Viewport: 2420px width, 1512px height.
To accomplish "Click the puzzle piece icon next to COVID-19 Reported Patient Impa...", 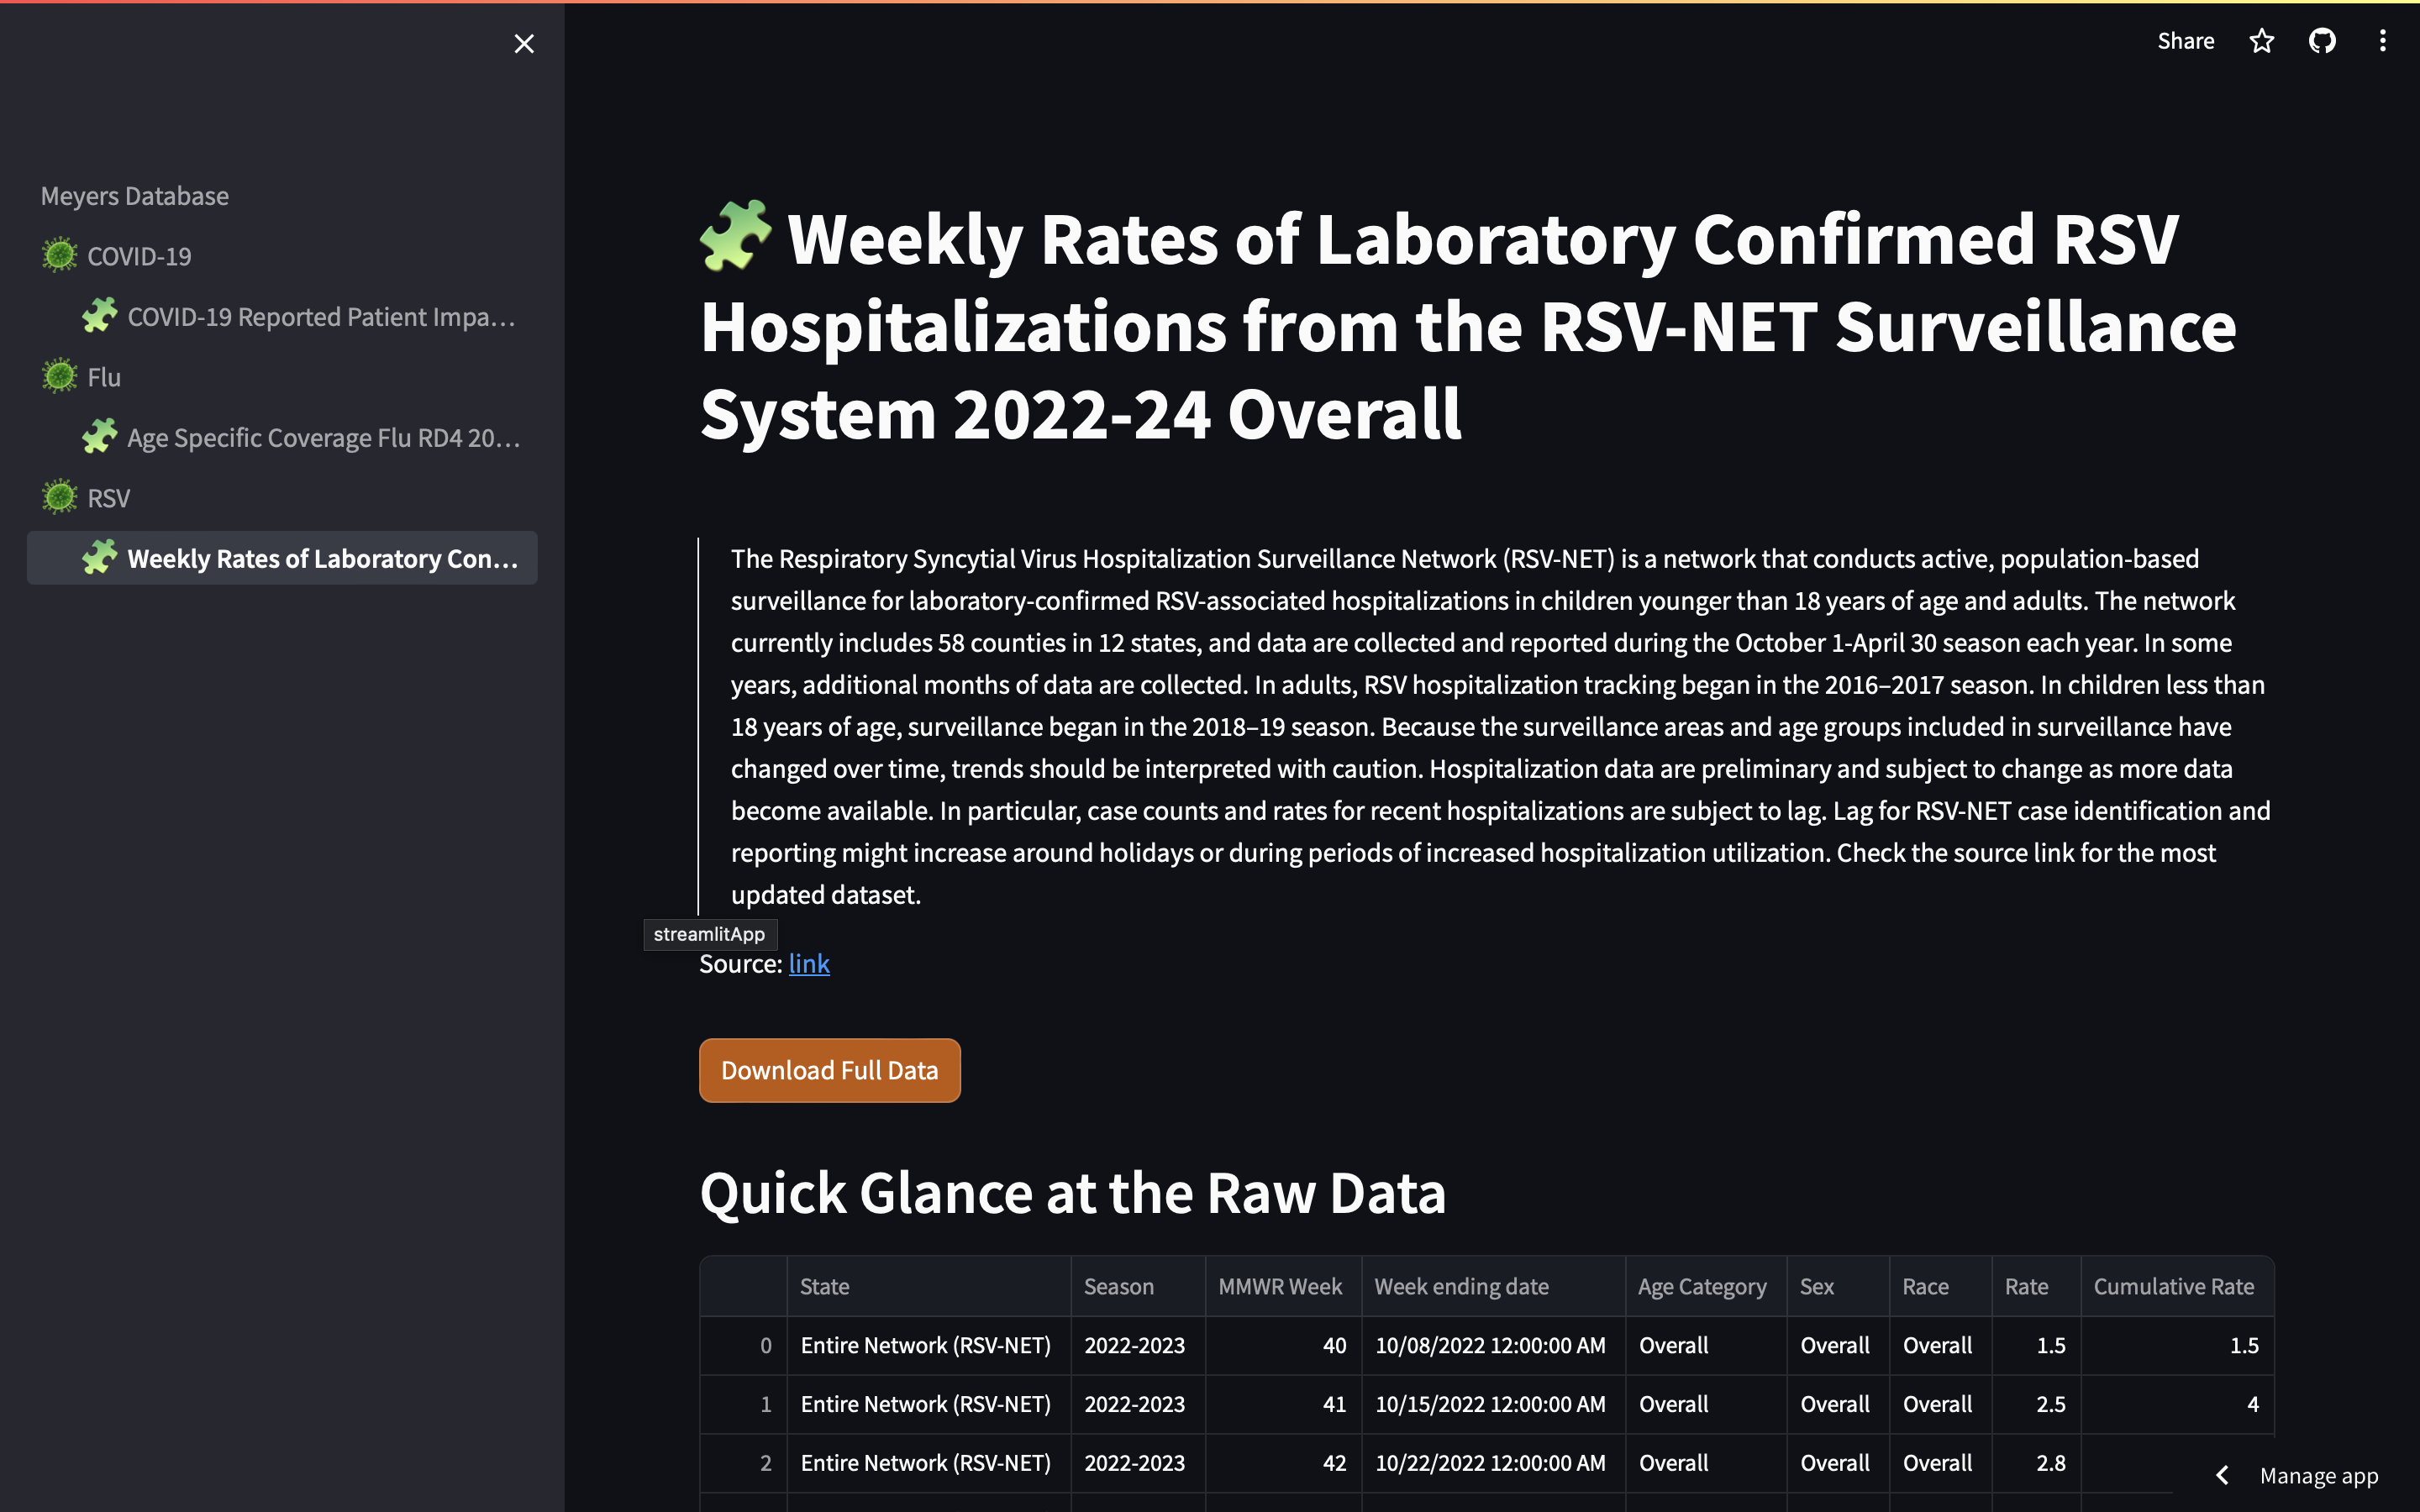I will (99, 315).
